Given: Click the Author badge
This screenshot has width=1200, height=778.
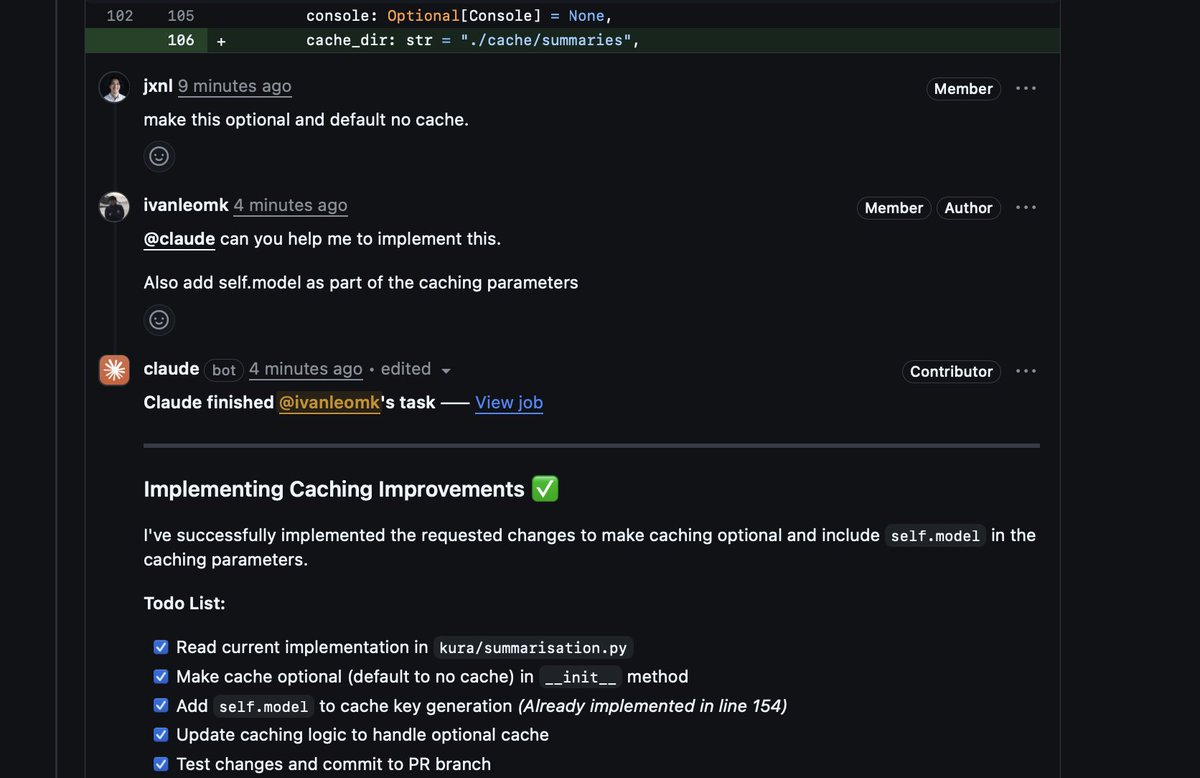Looking at the screenshot, I should (968, 207).
